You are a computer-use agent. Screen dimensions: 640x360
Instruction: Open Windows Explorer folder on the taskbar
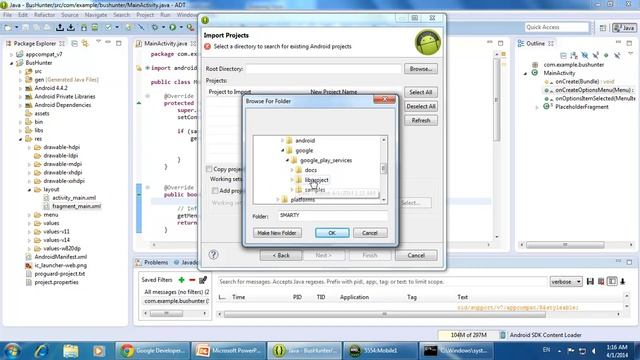coord(70,351)
